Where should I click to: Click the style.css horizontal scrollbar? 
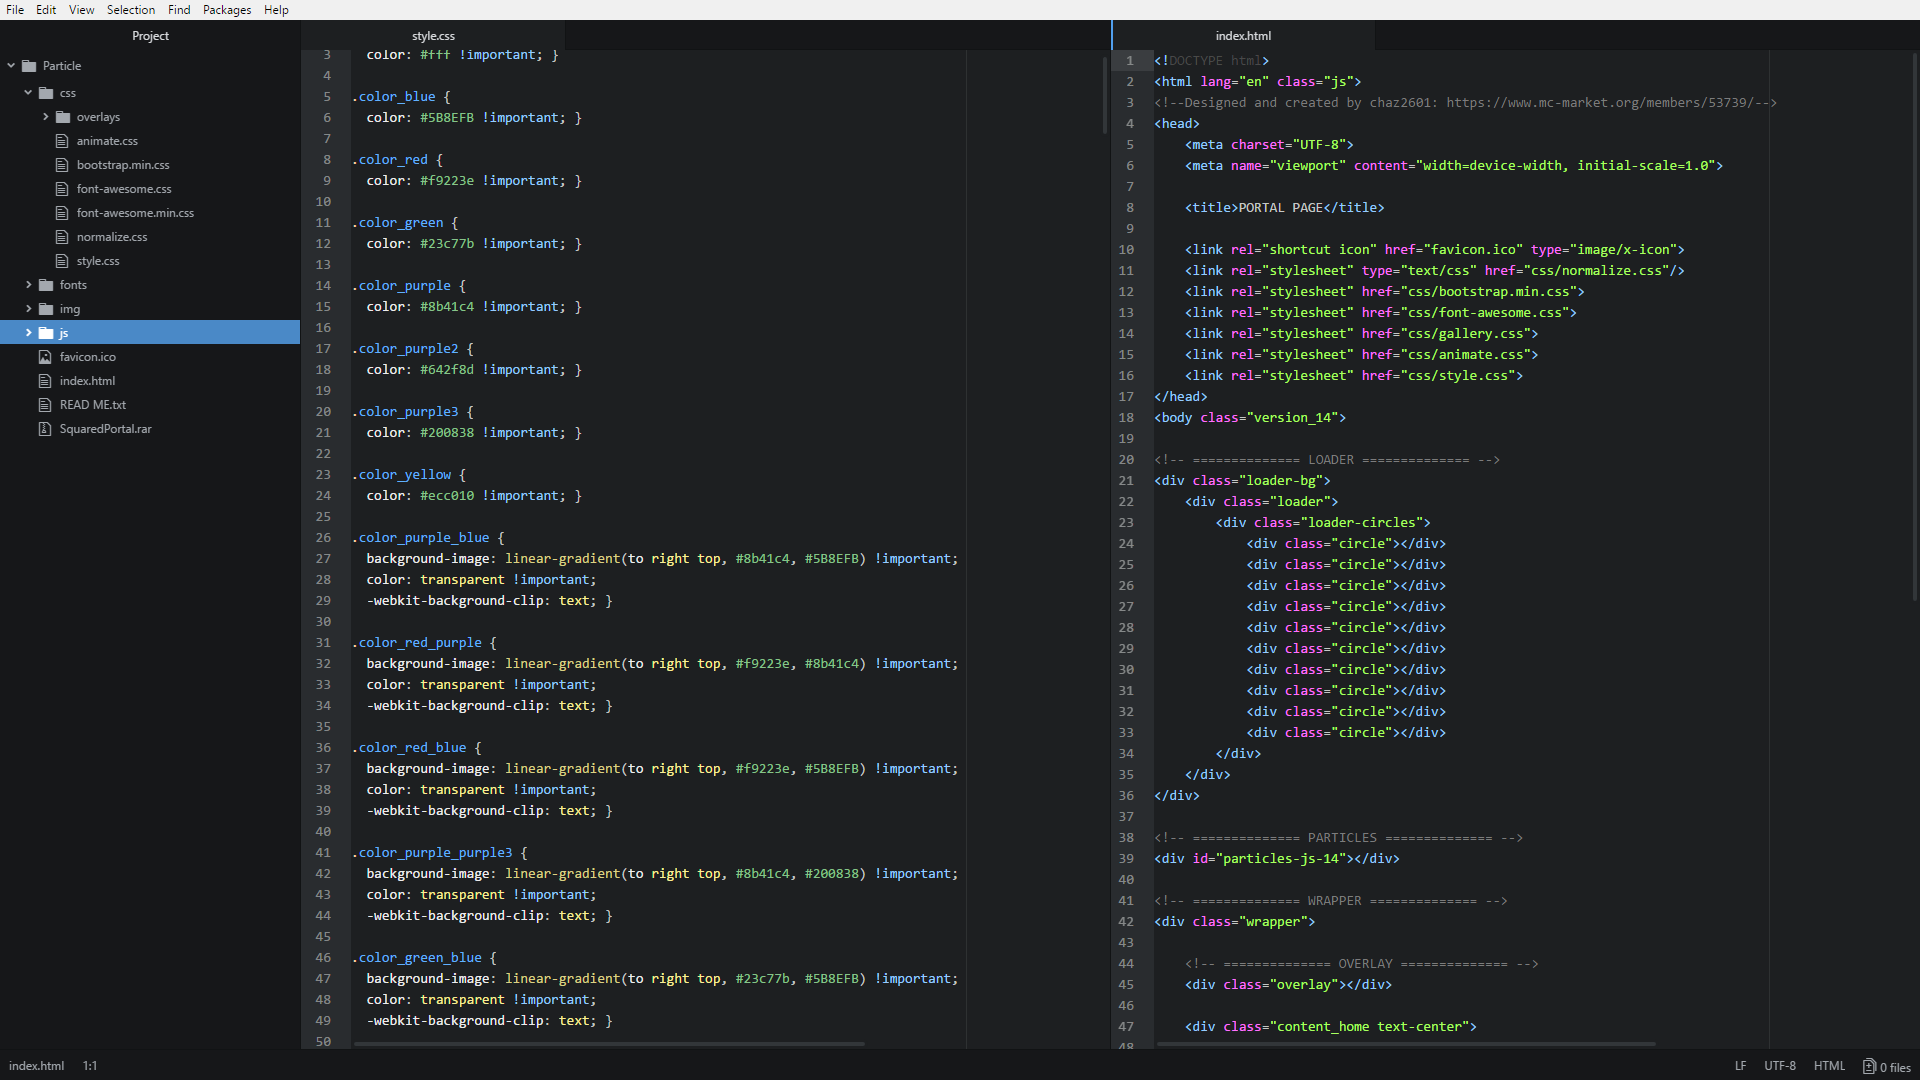609,1044
